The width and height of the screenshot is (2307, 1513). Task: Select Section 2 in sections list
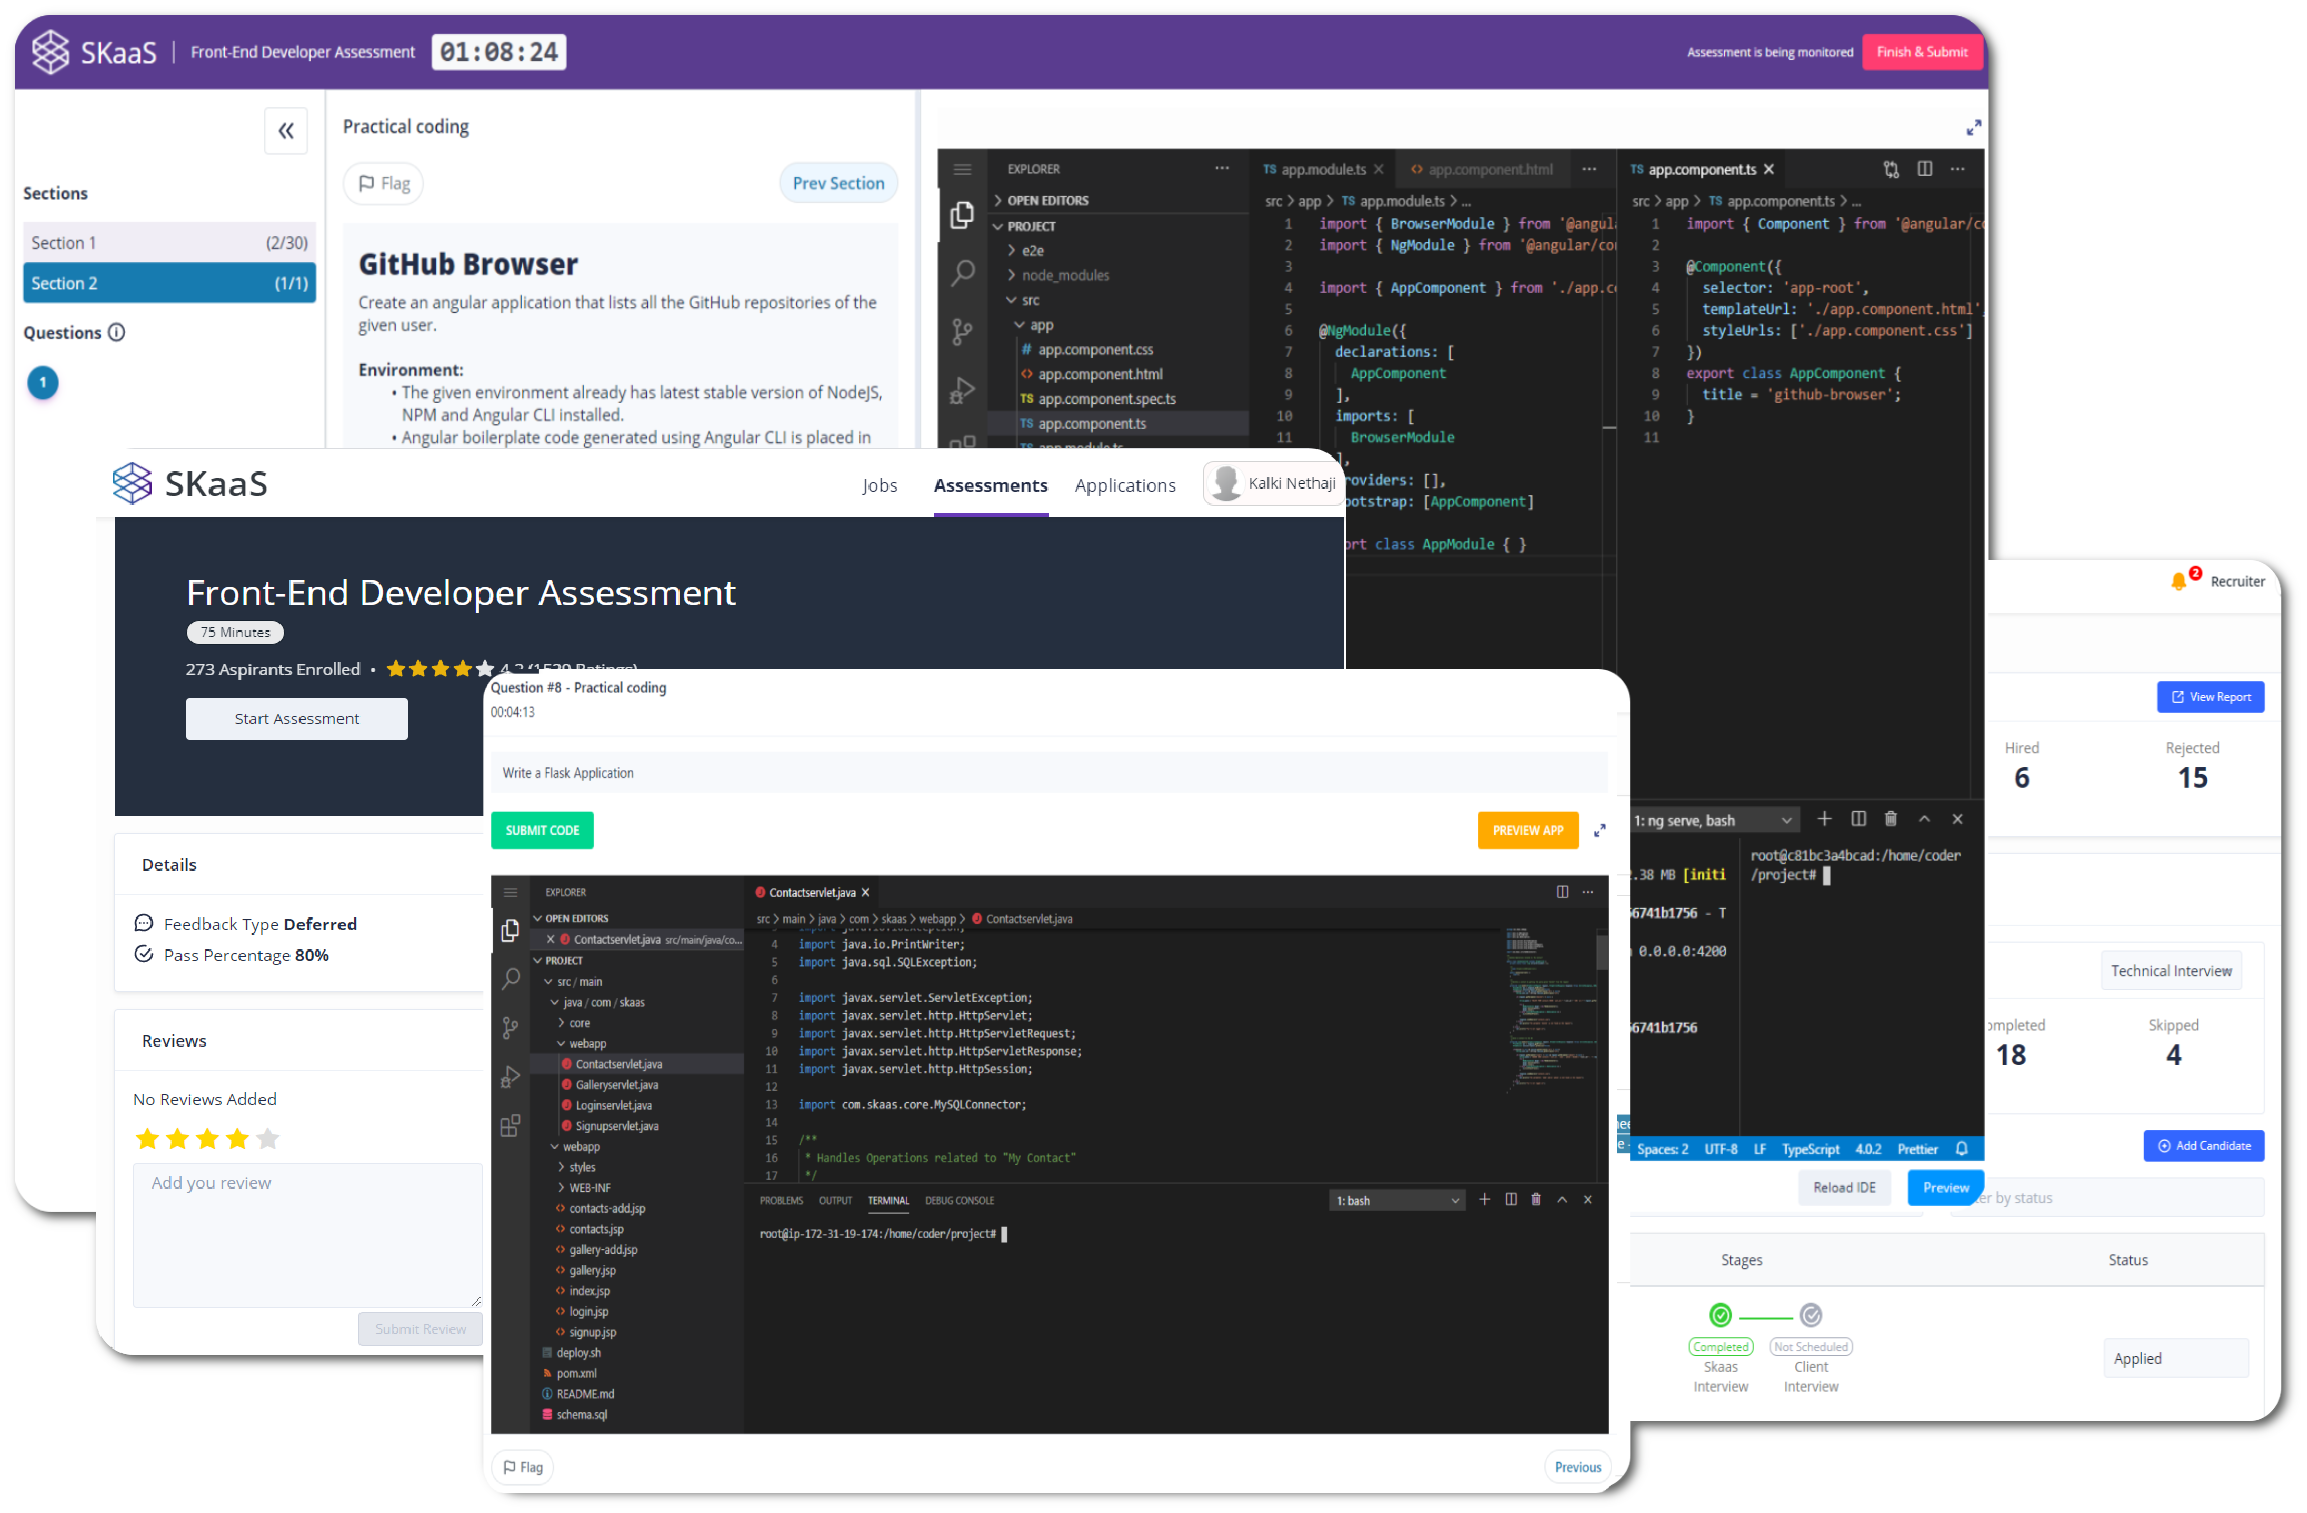(x=169, y=283)
